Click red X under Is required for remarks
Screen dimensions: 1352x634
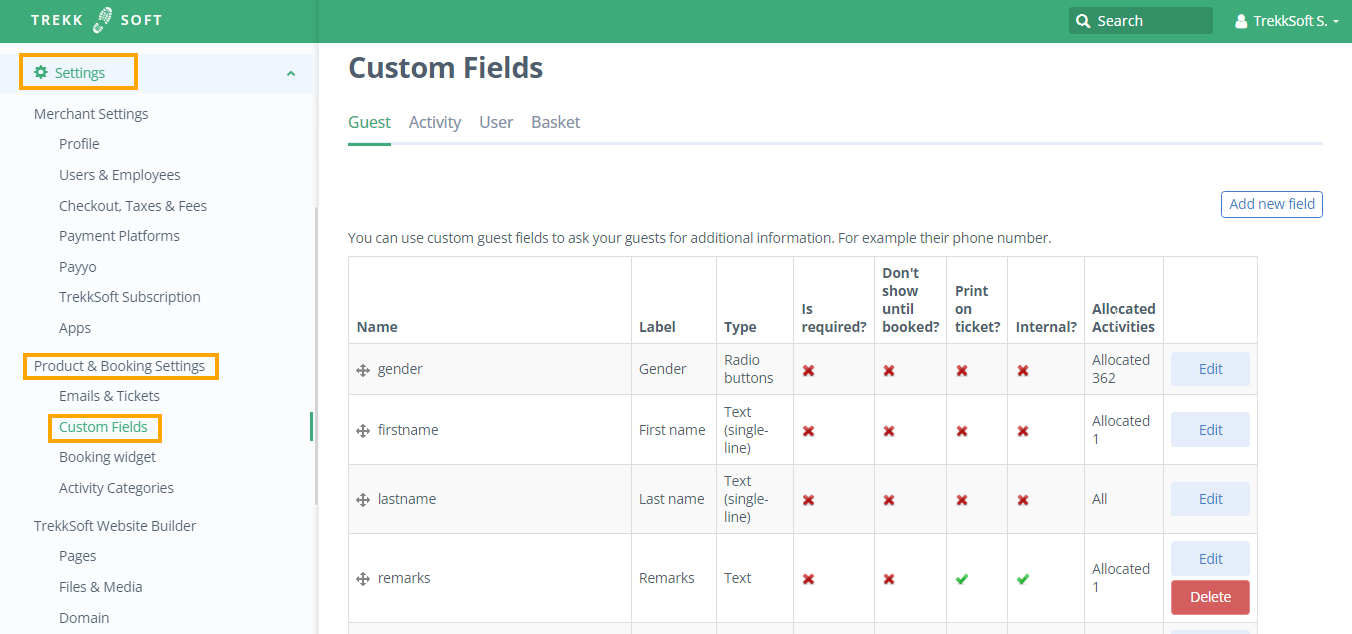pos(808,579)
